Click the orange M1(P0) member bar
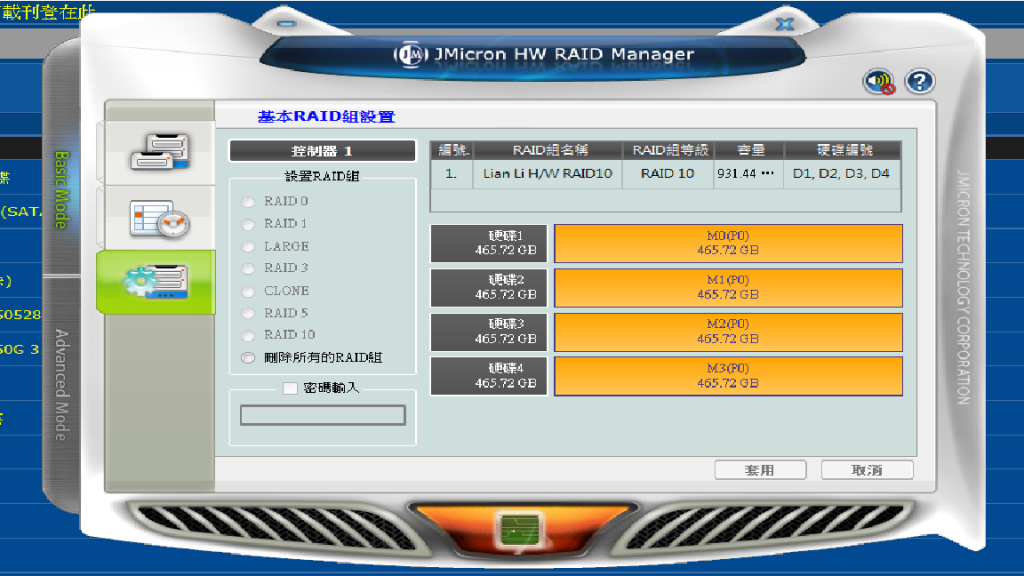 coord(728,287)
